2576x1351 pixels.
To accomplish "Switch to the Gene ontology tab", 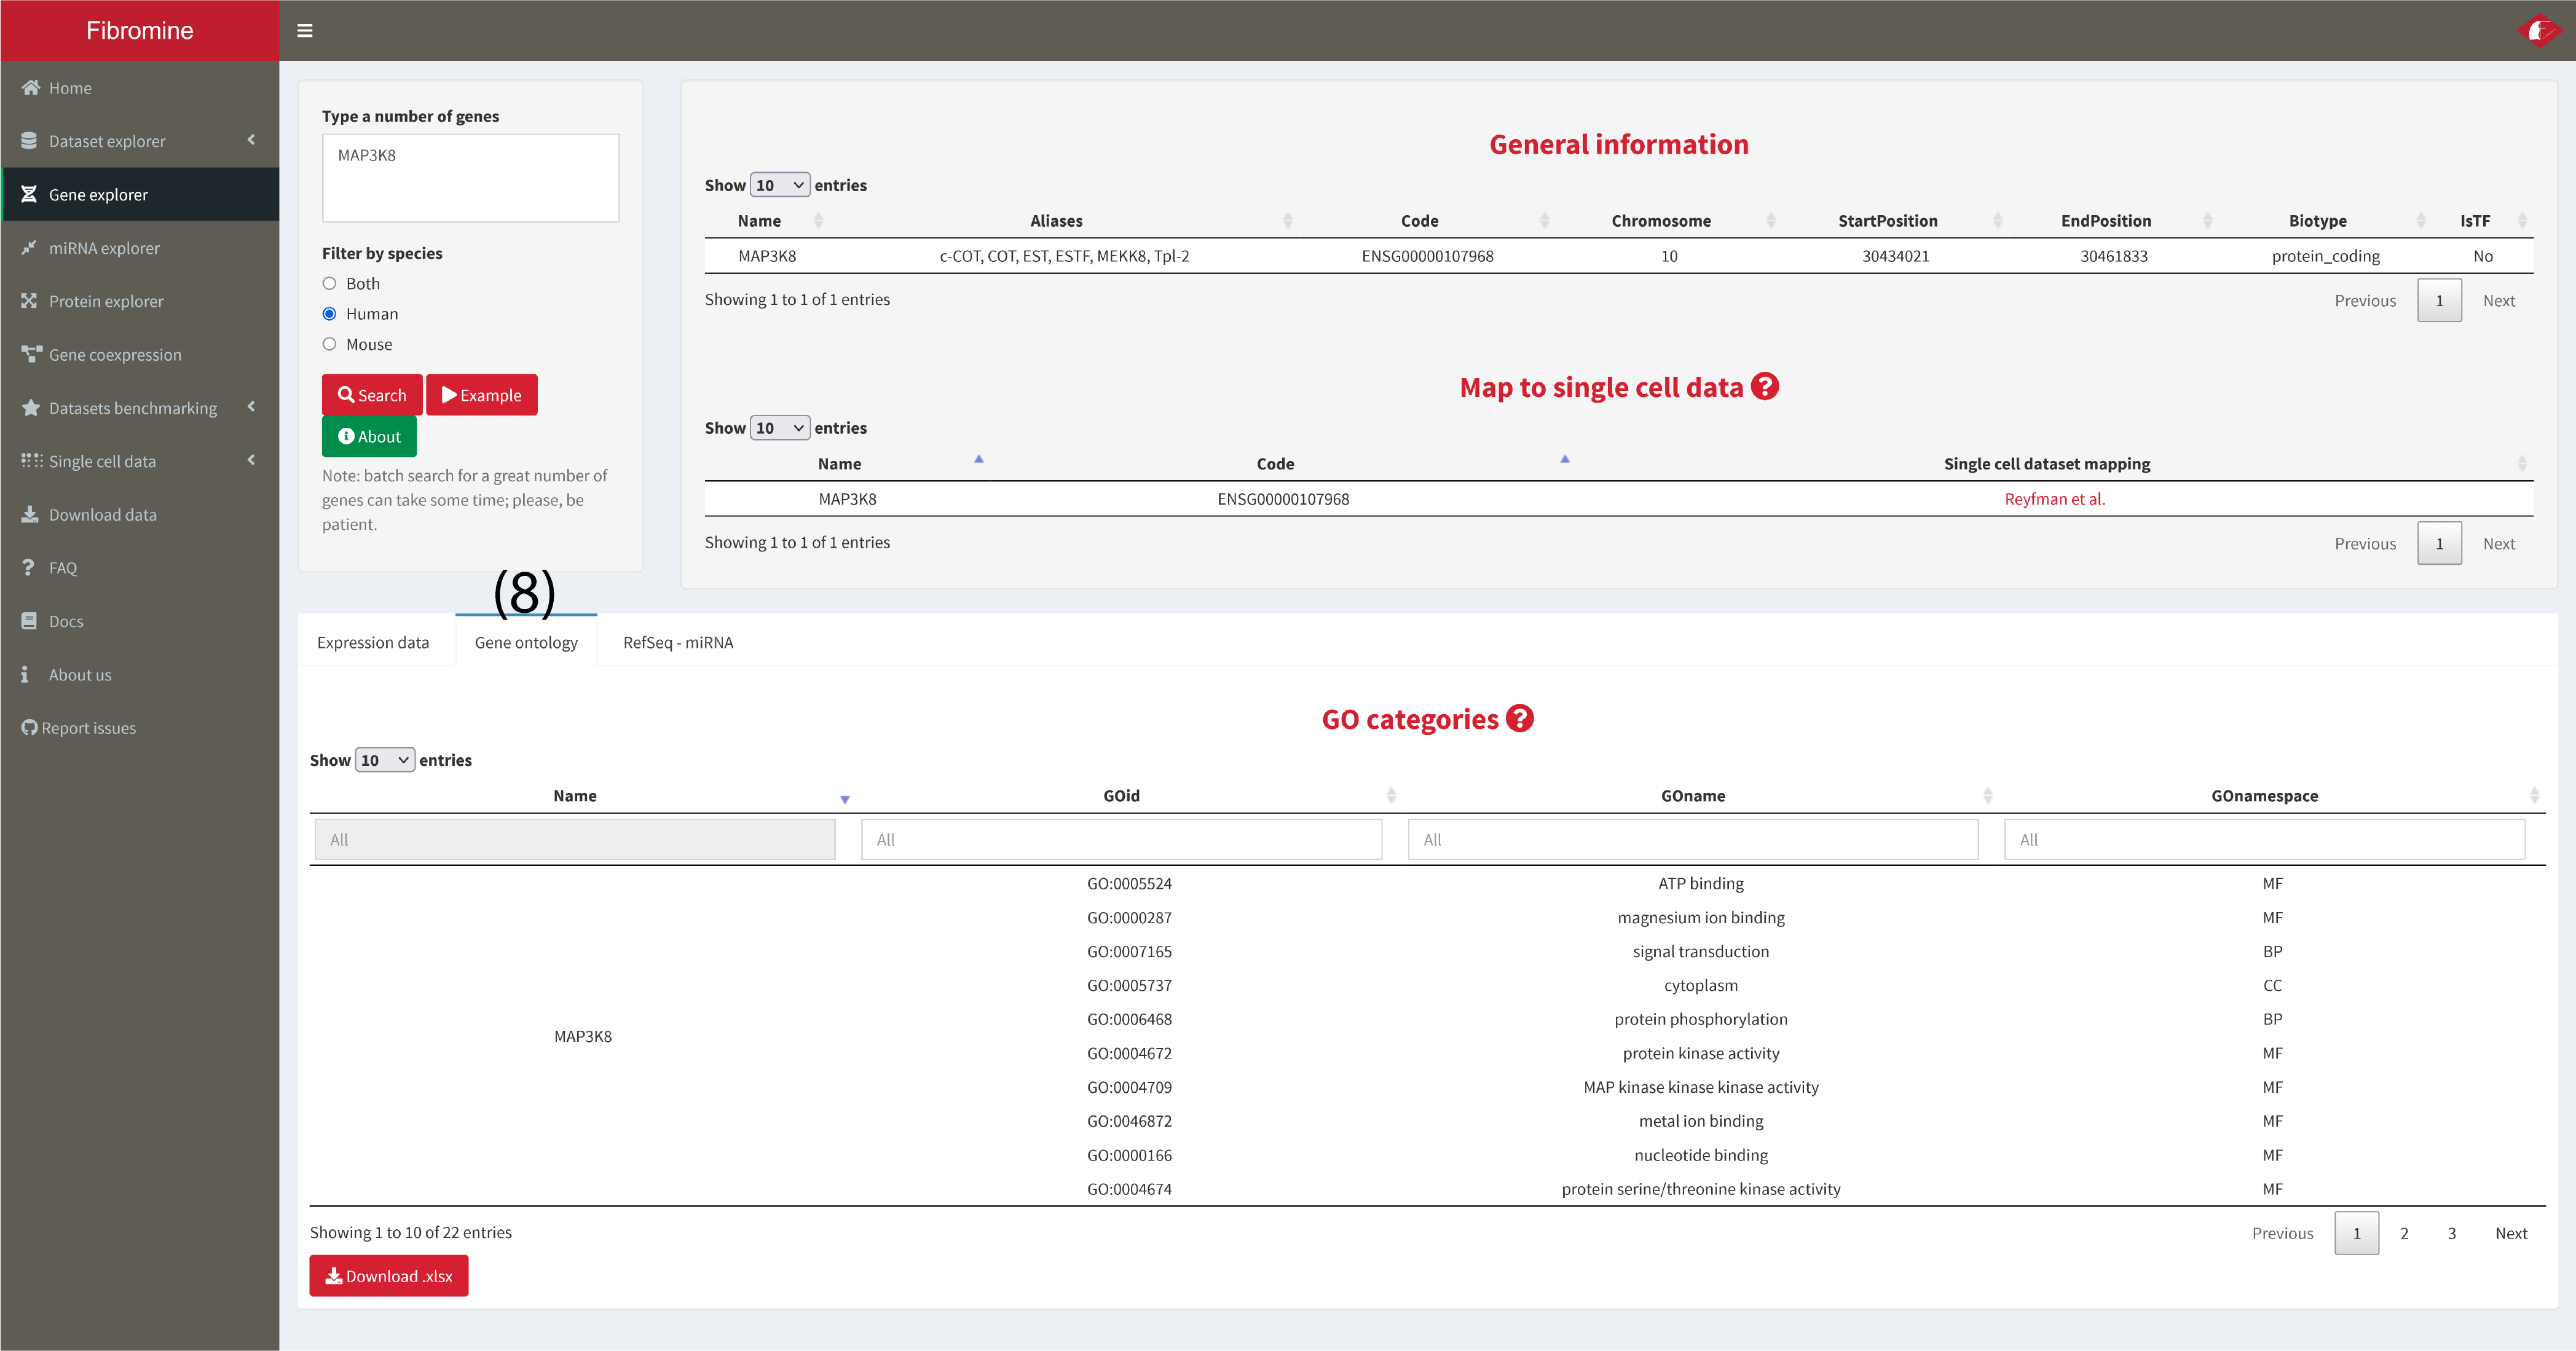I will click(x=526, y=642).
